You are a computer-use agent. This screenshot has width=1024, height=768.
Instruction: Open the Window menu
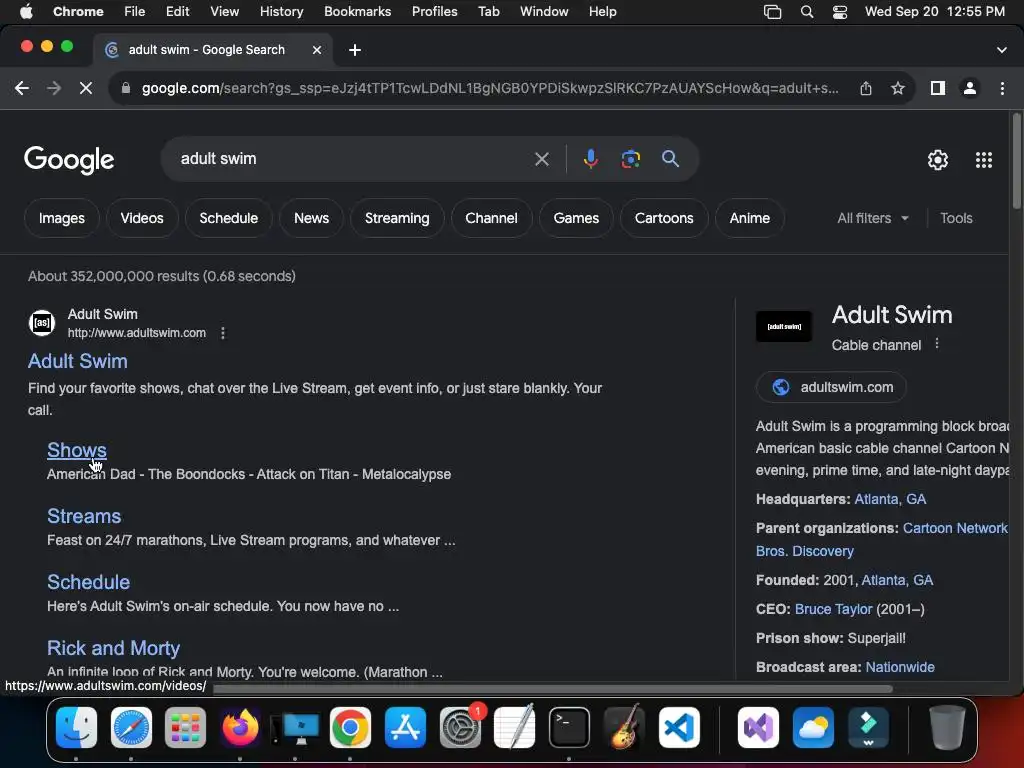[544, 12]
